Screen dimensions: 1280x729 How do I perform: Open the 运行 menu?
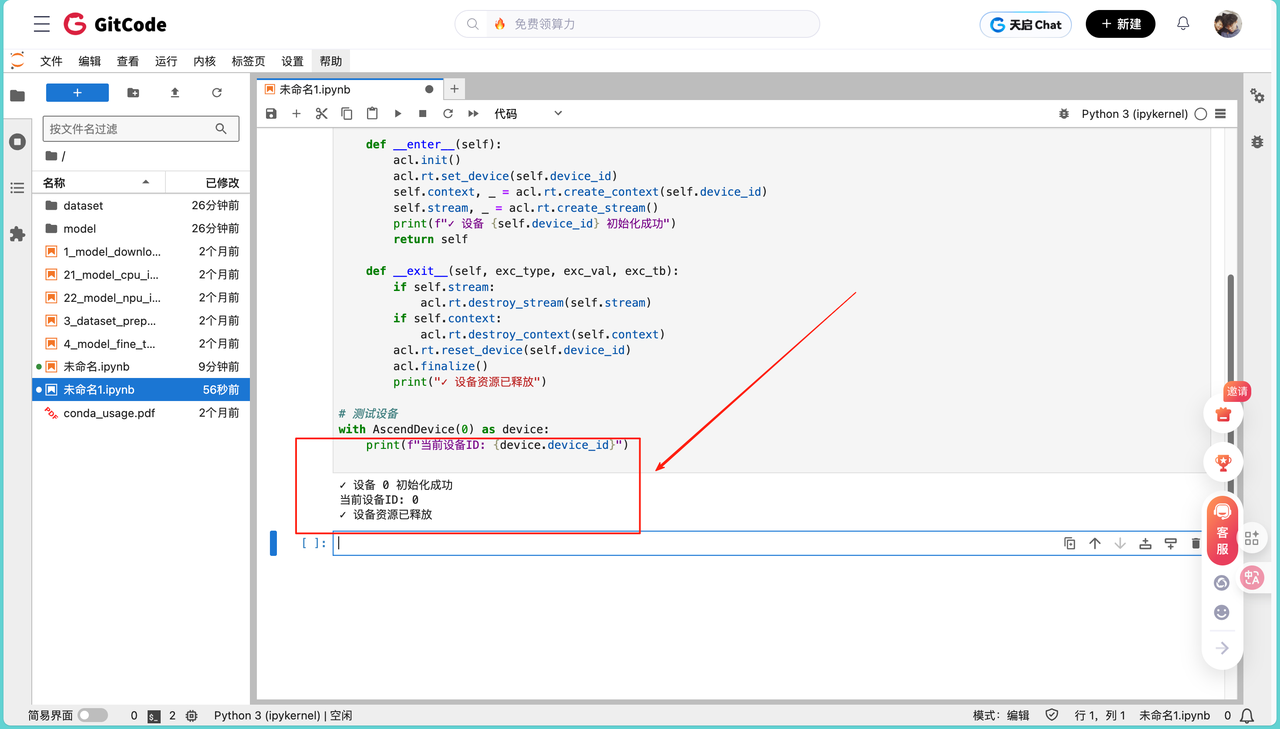pyautogui.click(x=166, y=61)
